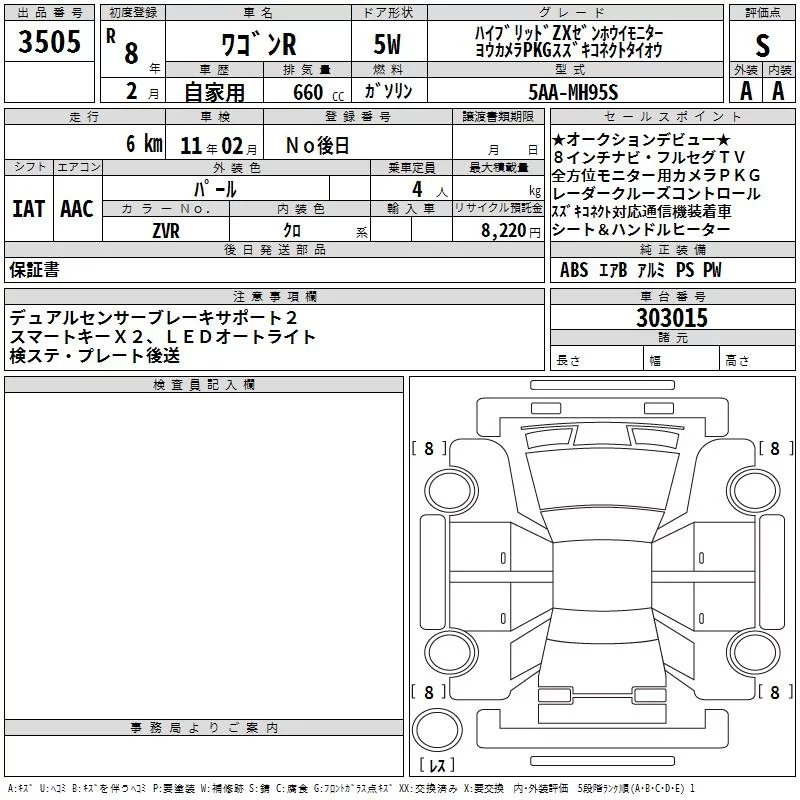Click the door shape value 5W
The image size is (800, 800).
[388, 44]
